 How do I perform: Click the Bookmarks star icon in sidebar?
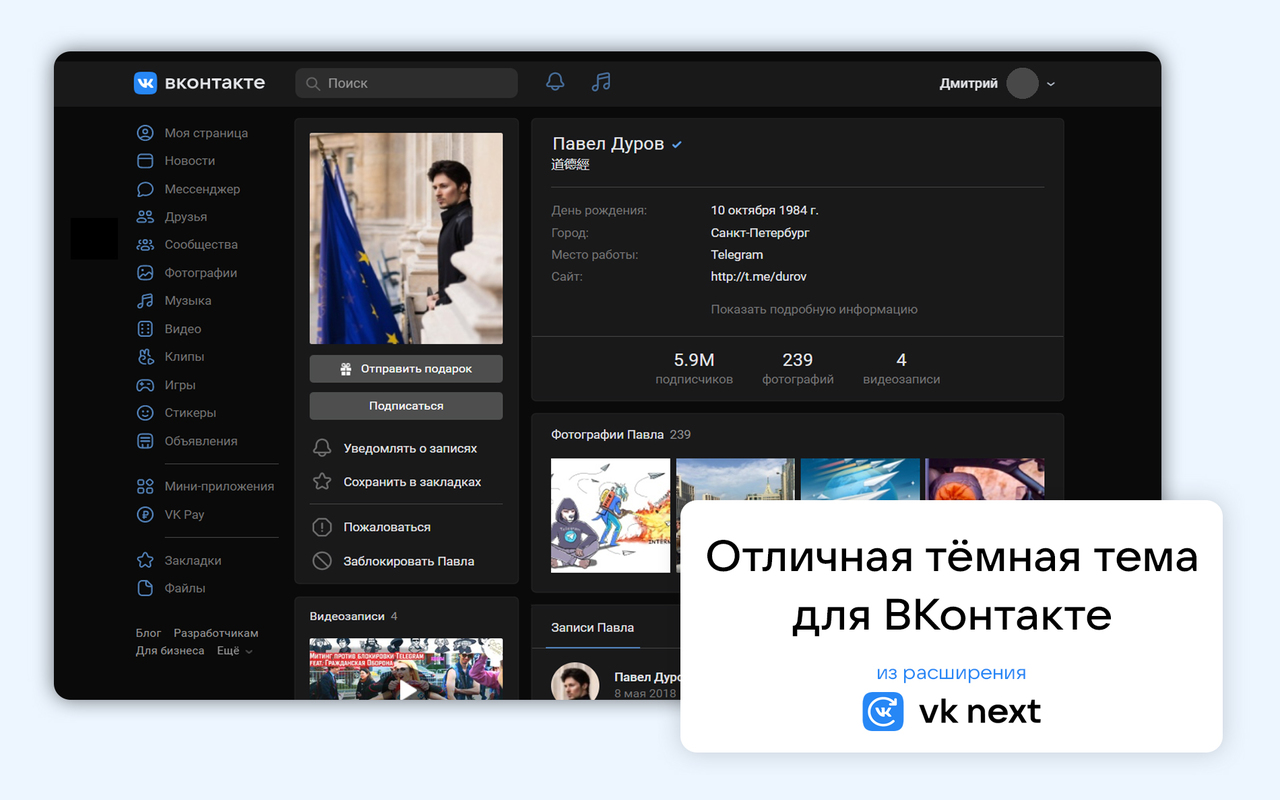pyautogui.click(x=145, y=561)
